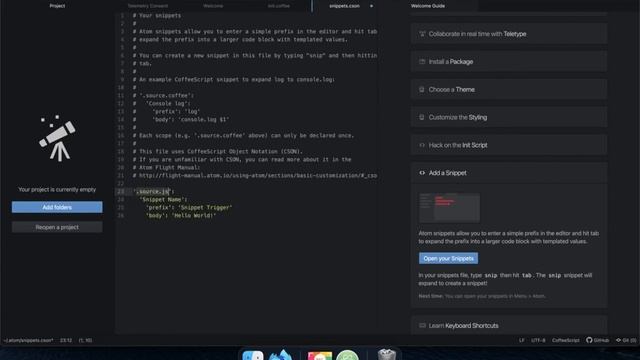Click the '.source.coffee': comment line

163,96
